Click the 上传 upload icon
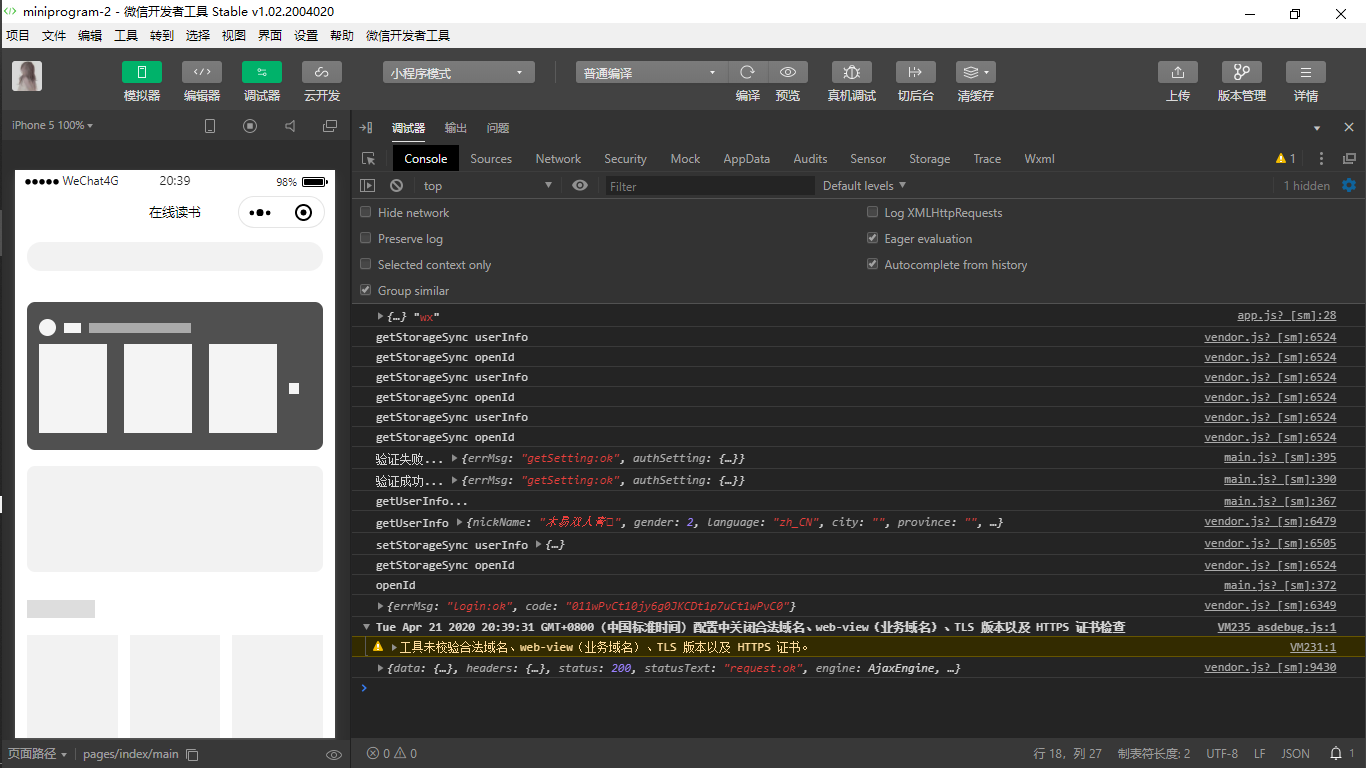The width and height of the screenshot is (1366, 768). click(x=1177, y=73)
